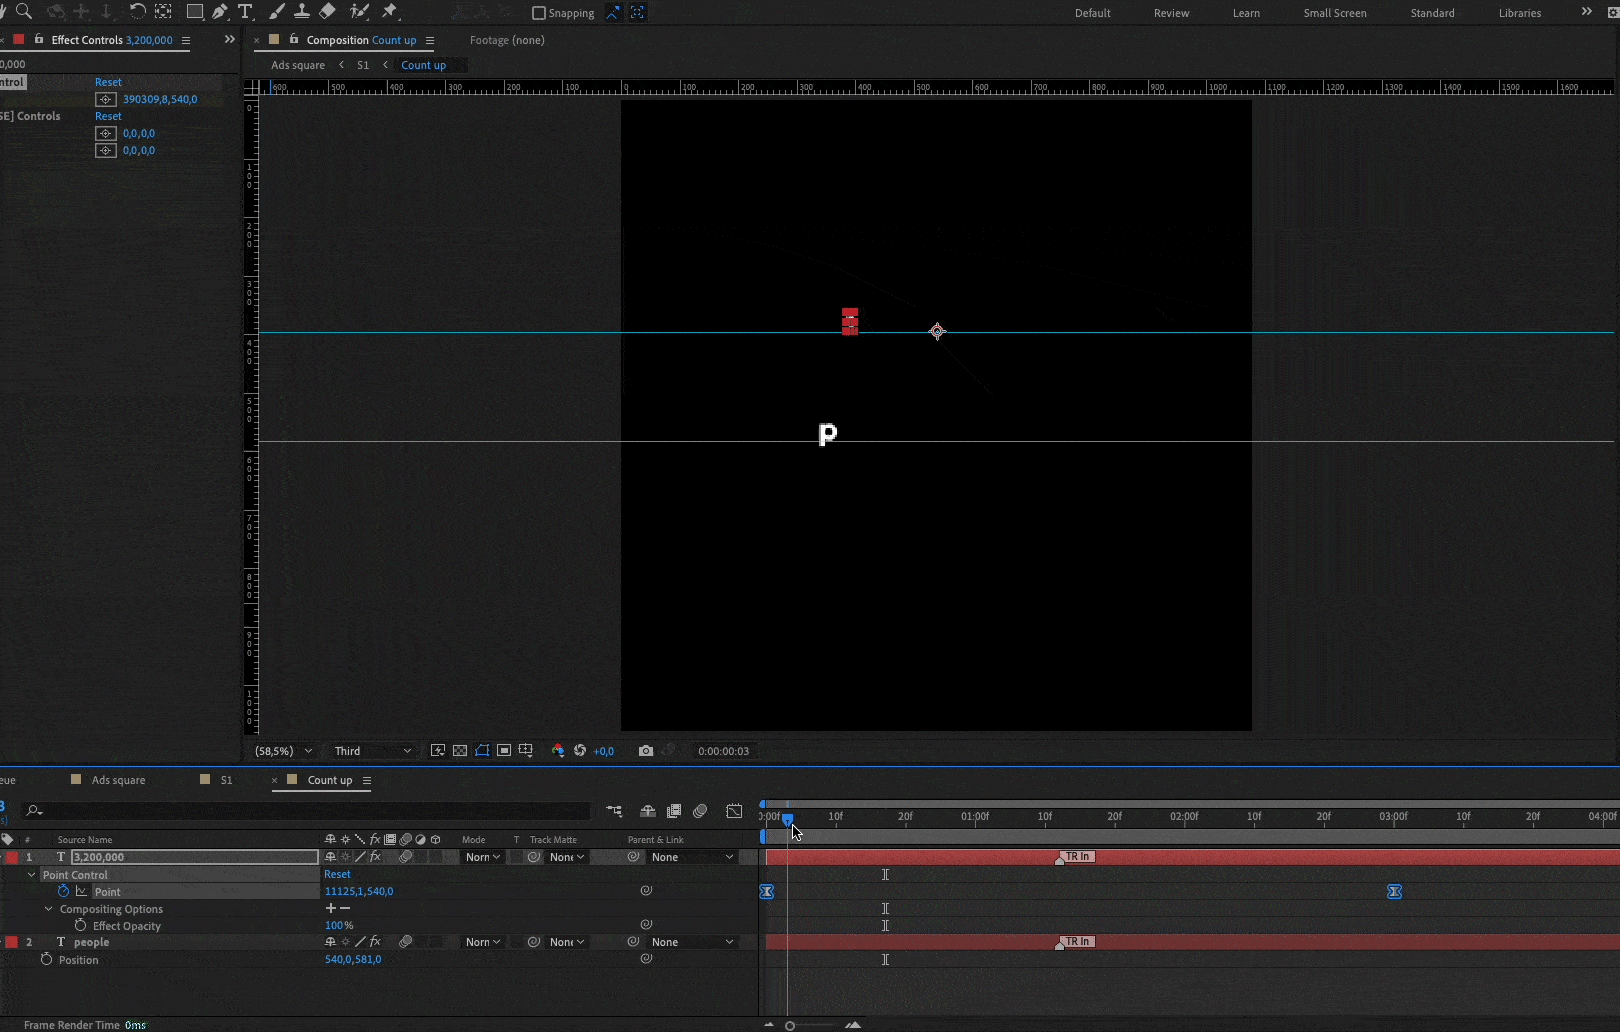
Task: Select the Puppet Pin tool
Action: click(x=390, y=12)
